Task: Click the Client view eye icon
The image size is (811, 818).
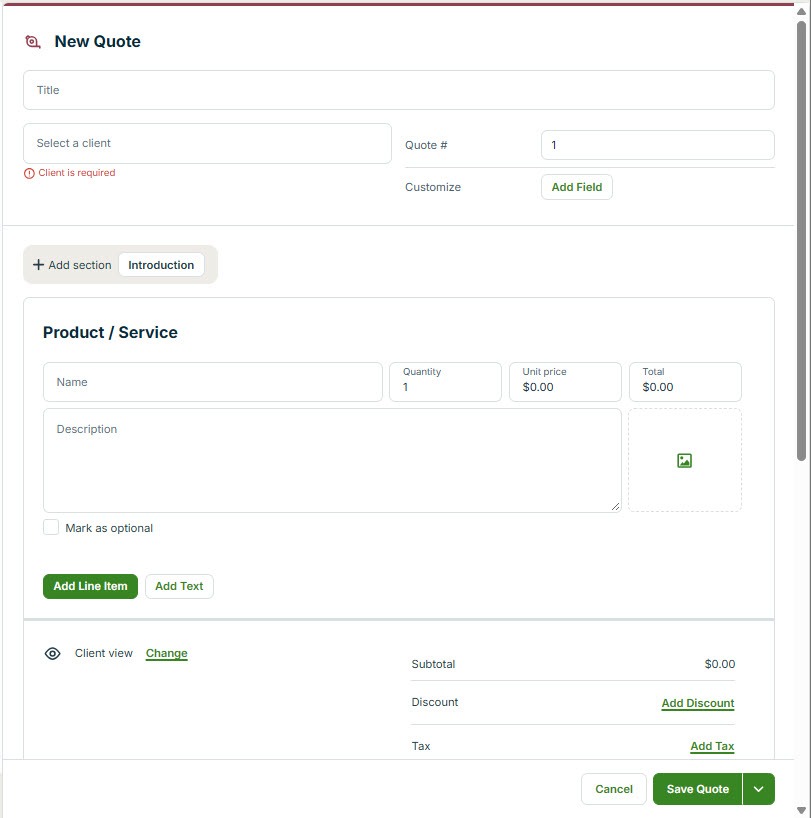Action: 53,654
